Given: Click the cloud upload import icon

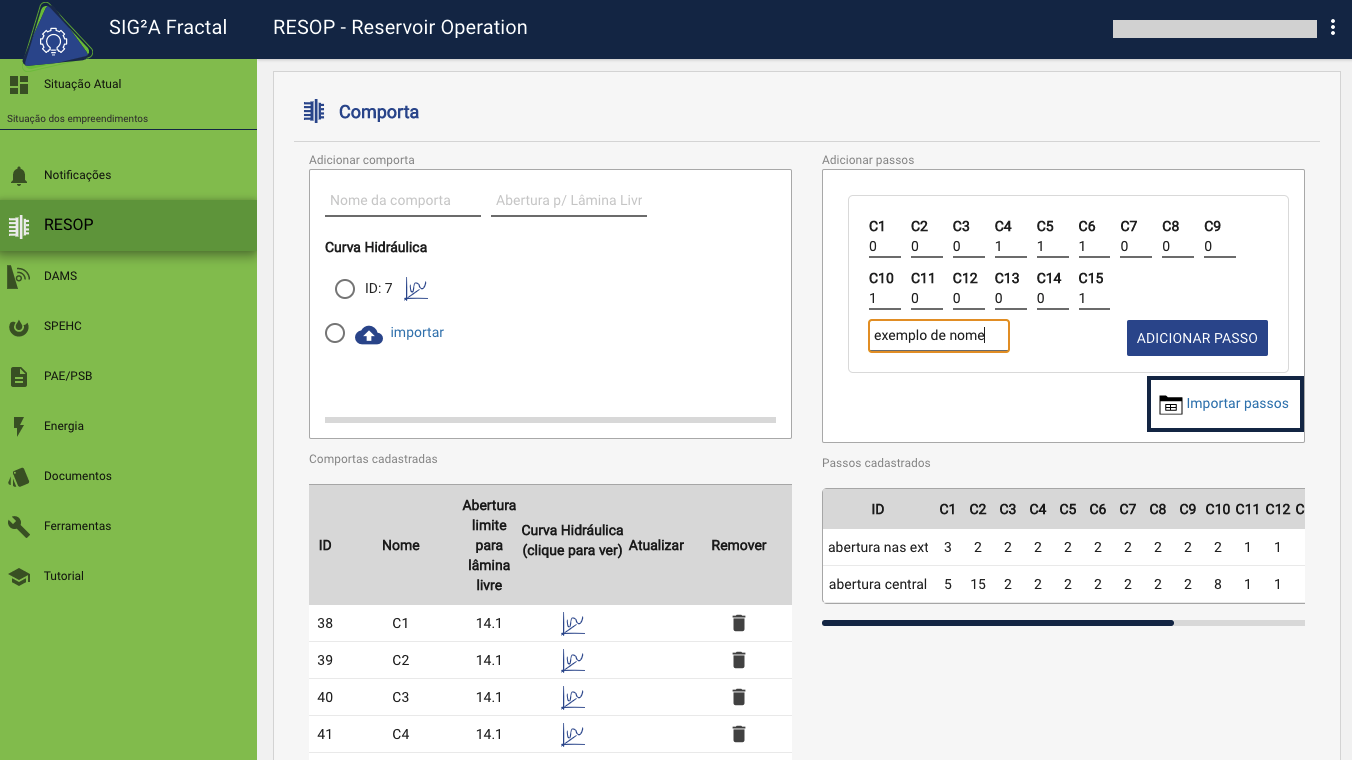Looking at the screenshot, I should point(369,334).
